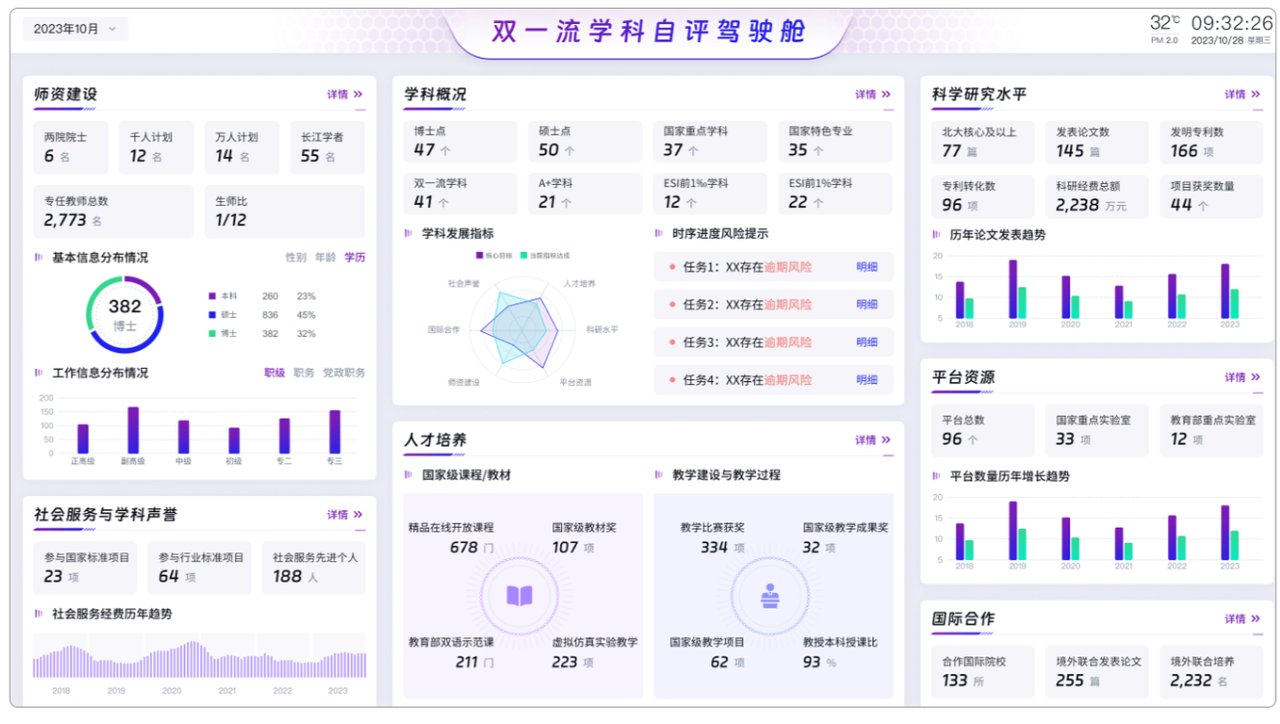Click the 博士 green legend swatch

[212, 333]
